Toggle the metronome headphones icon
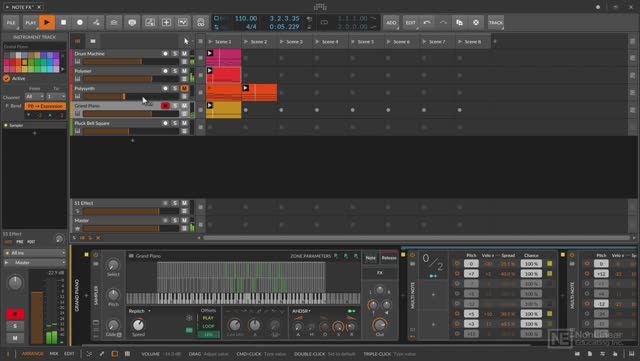 (200, 22)
